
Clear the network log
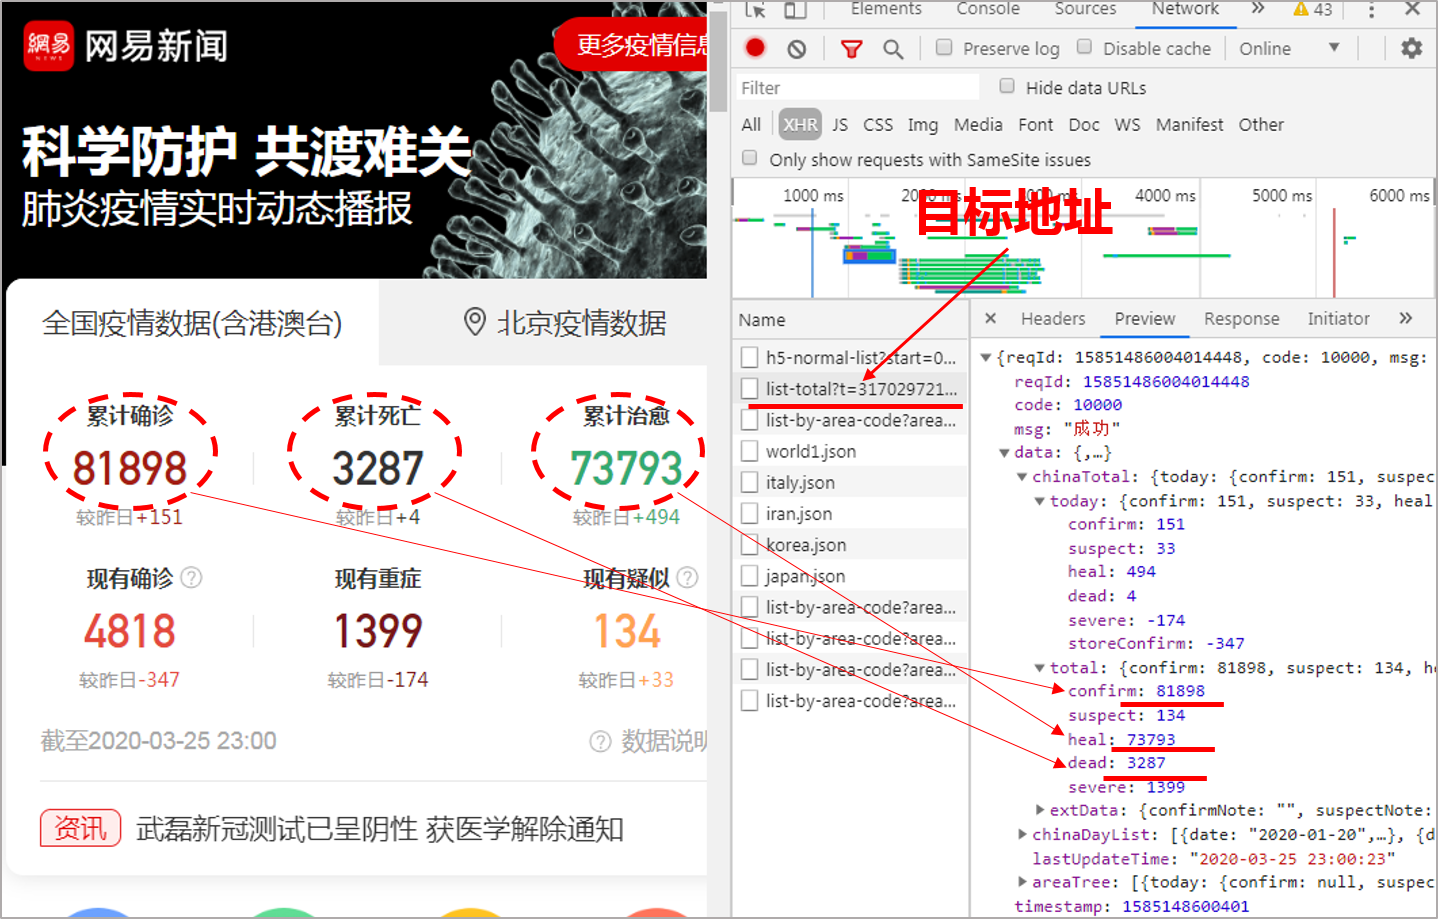[797, 49]
